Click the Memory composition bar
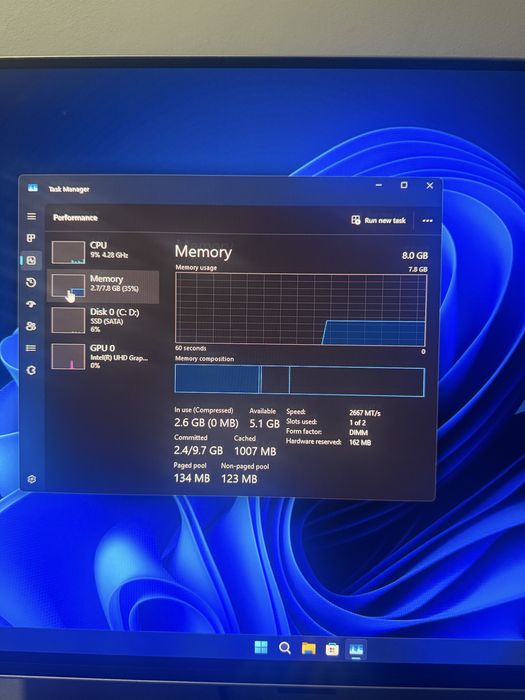The image size is (525, 700). [300, 380]
